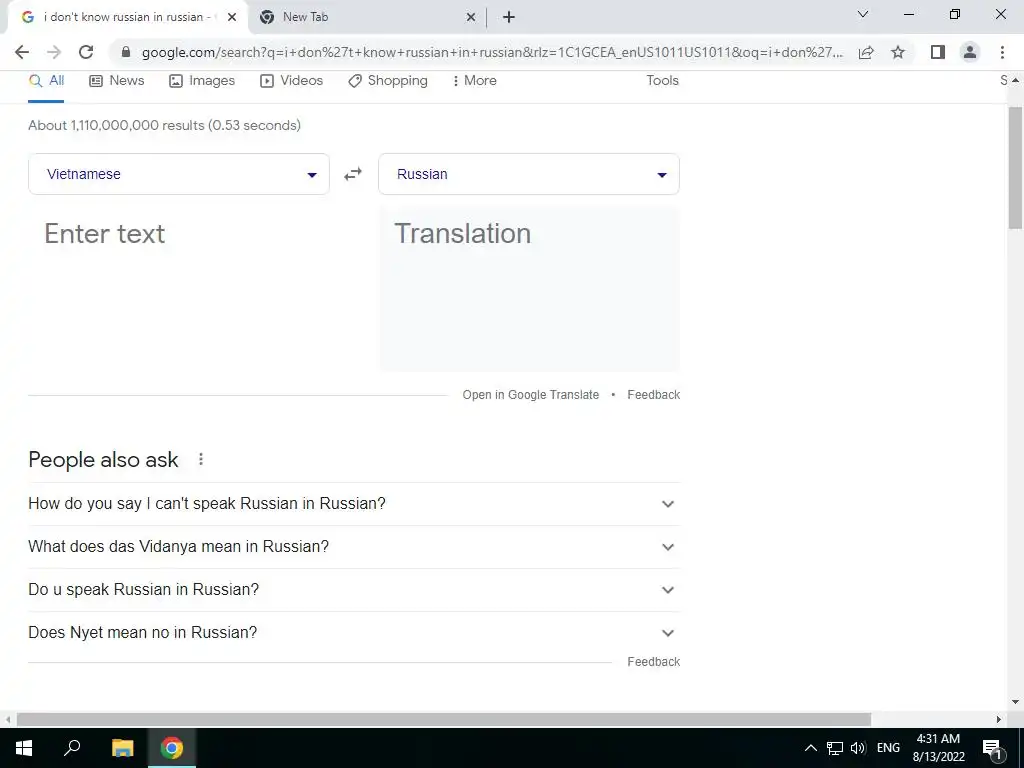The width and height of the screenshot is (1024, 768).
Task: Open the tab search chevron in the title bar
Action: click(863, 14)
